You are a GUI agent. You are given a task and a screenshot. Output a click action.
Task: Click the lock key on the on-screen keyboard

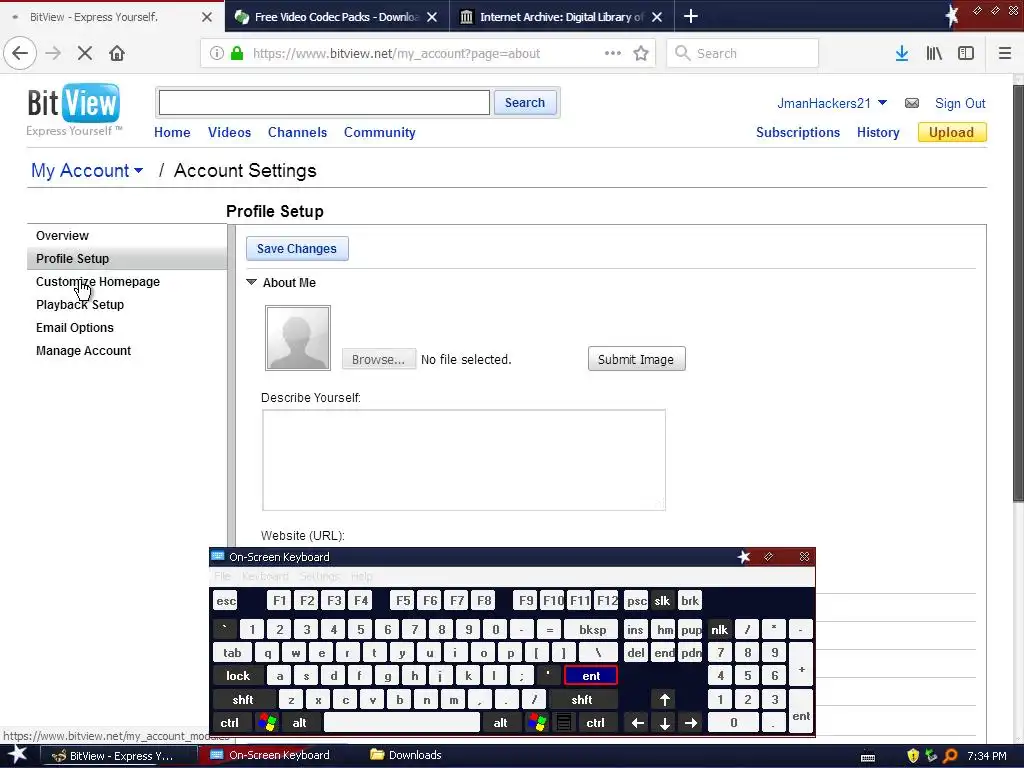[x=238, y=676]
